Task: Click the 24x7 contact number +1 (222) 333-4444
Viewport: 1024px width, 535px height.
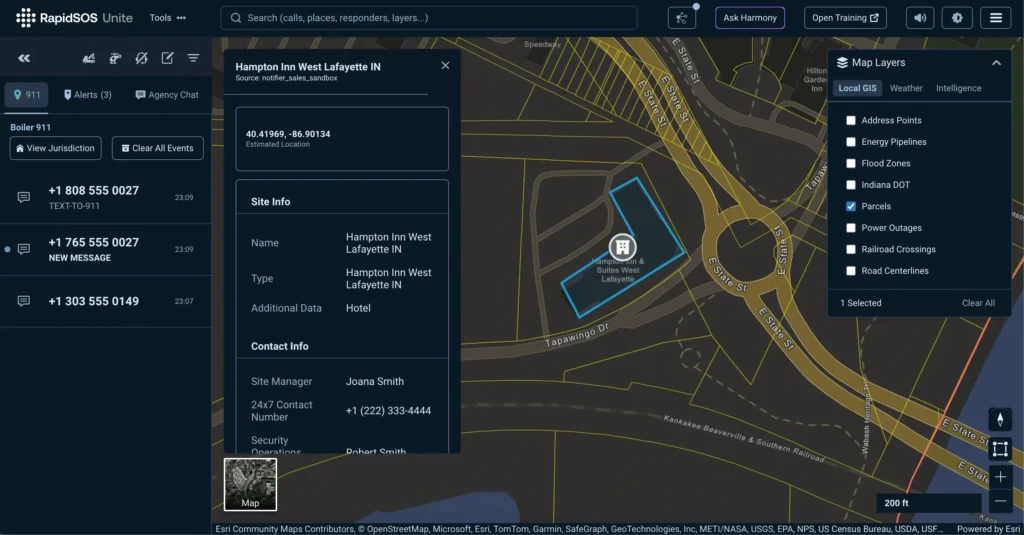Action: click(x=388, y=411)
